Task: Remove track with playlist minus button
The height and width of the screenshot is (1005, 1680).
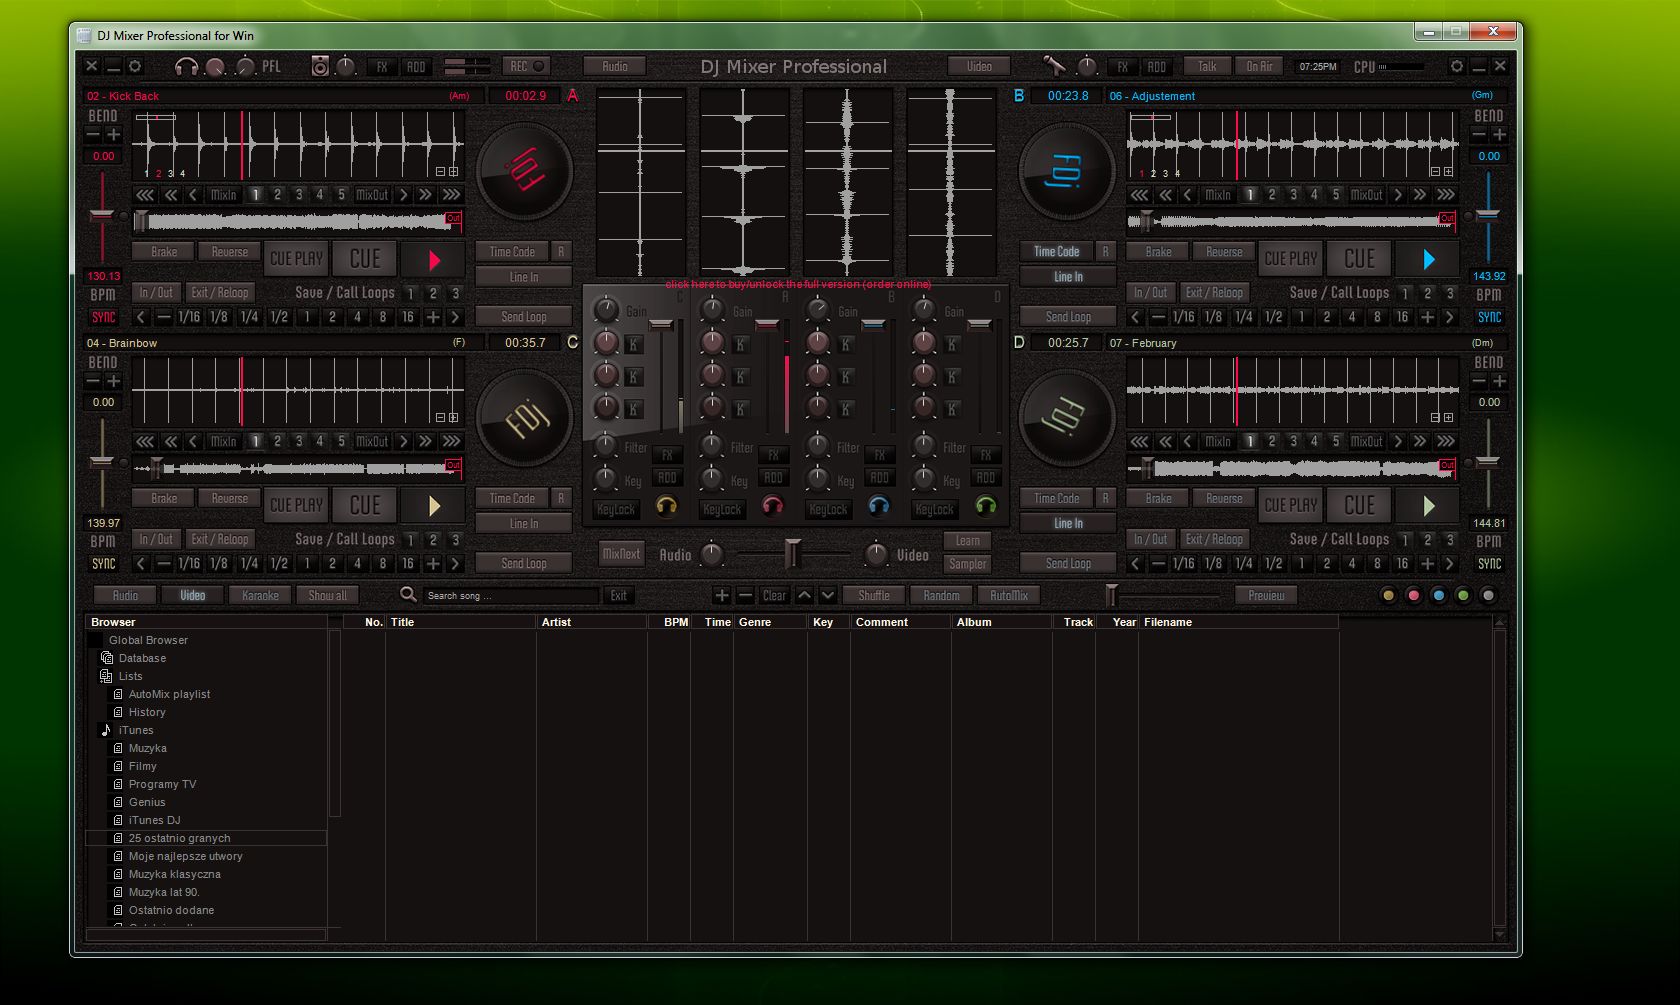Action: [x=745, y=596]
